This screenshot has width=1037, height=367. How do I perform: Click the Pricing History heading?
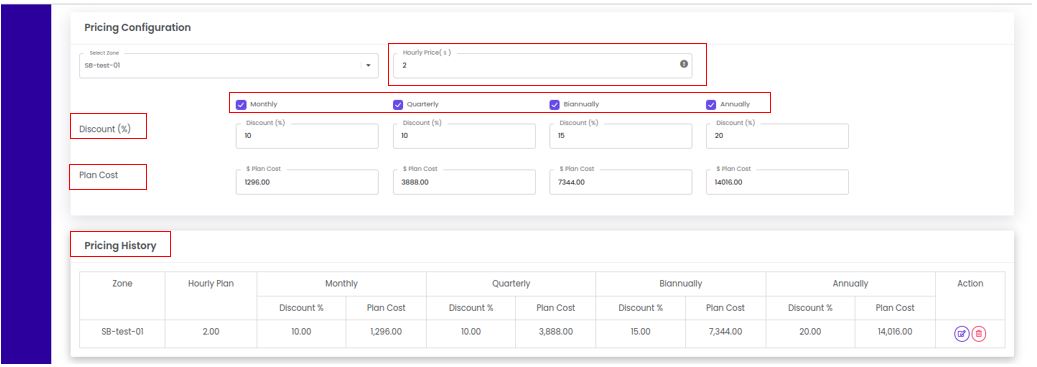point(120,246)
